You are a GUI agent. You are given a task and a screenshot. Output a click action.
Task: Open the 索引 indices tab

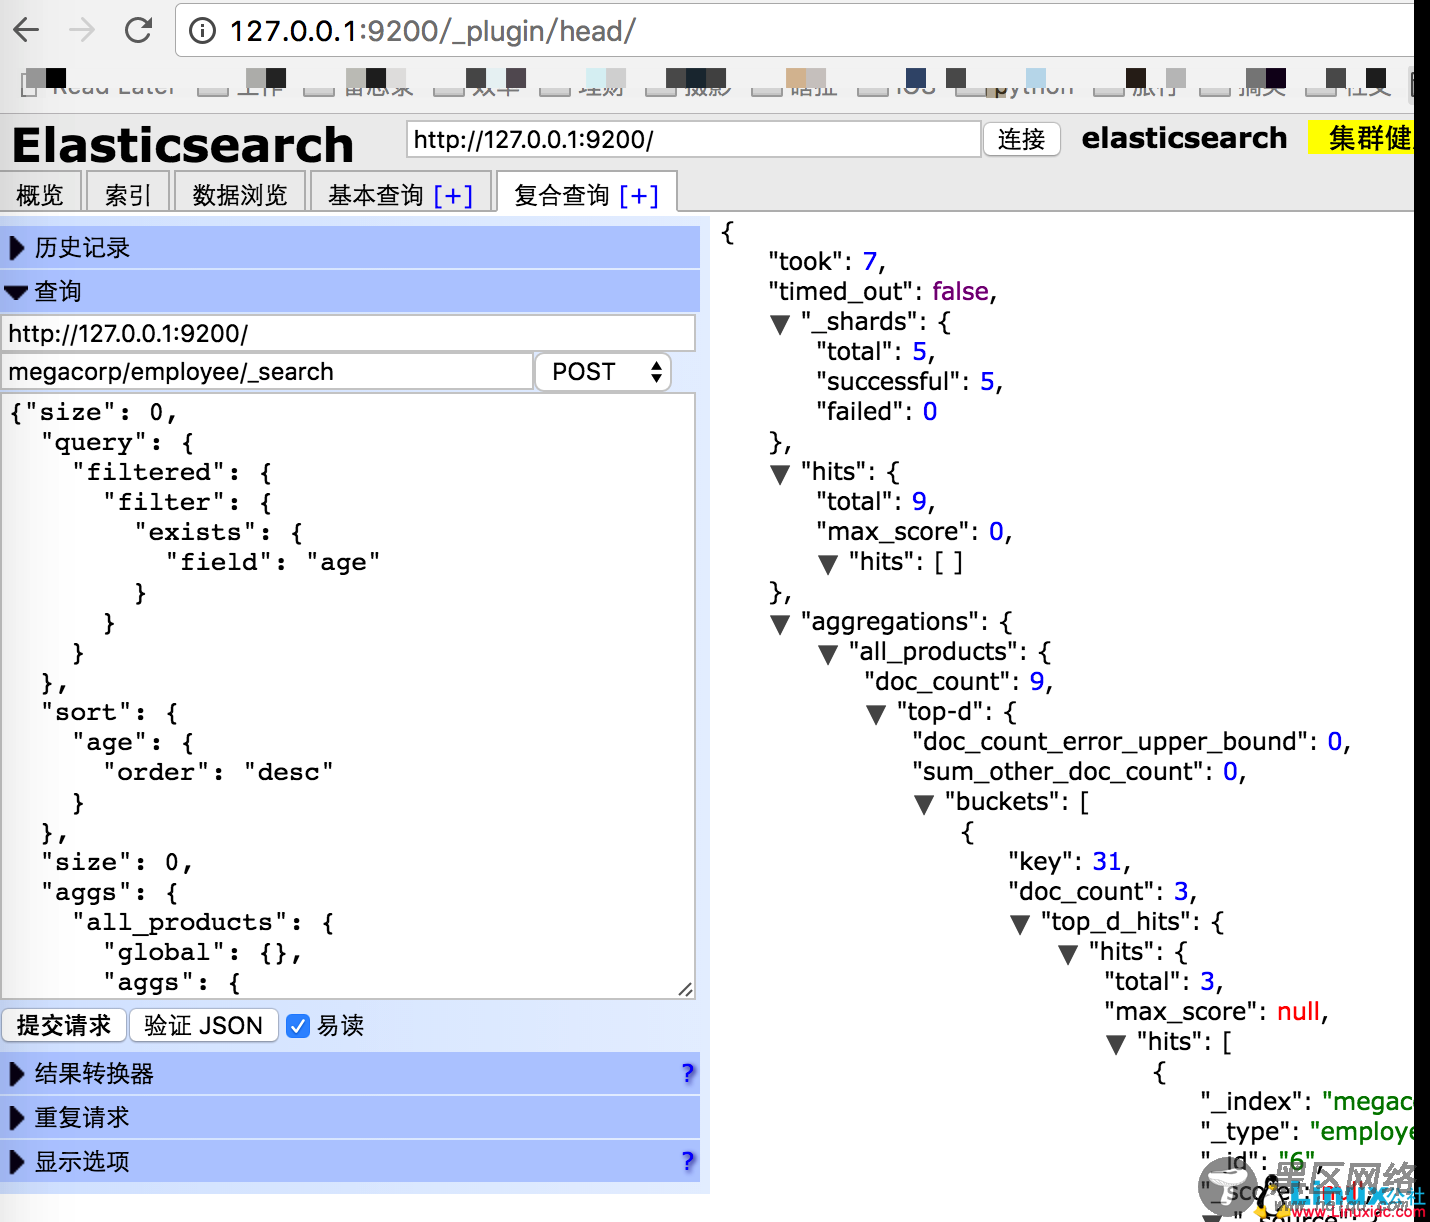click(x=128, y=194)
